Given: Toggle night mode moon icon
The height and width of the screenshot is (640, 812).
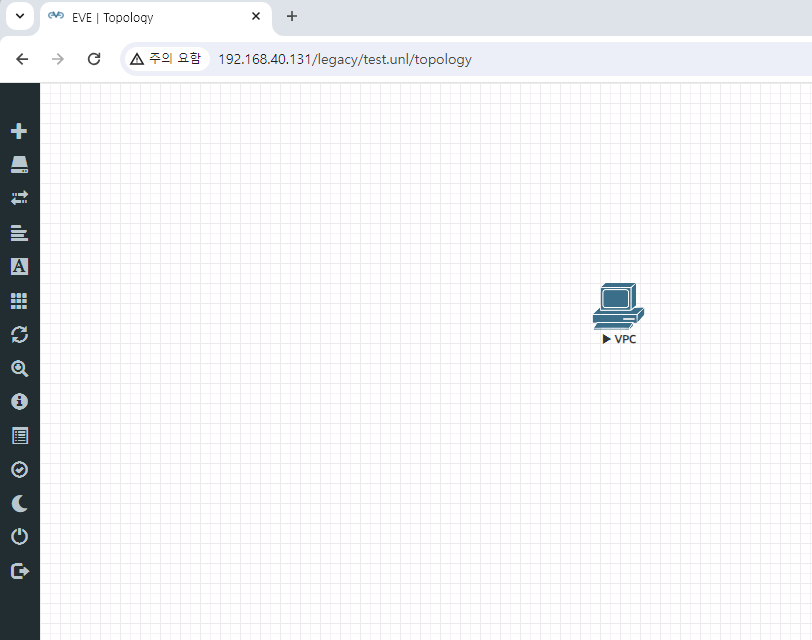Looking at the screenshot, I should point(19,503).
